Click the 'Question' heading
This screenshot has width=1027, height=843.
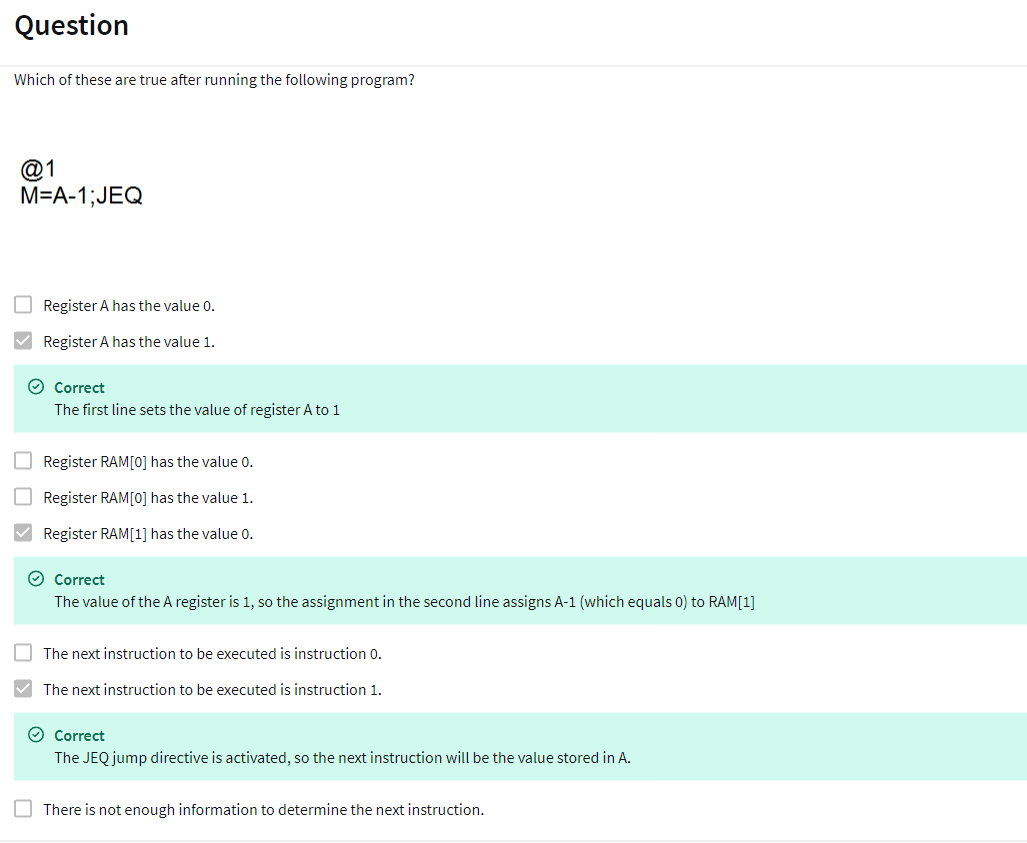(71, 26)
